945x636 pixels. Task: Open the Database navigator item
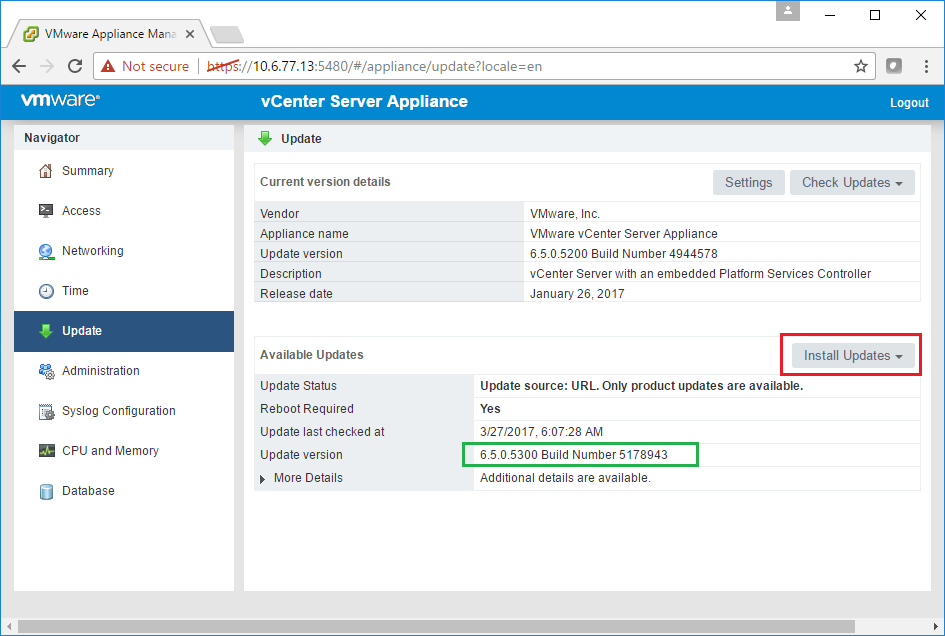(124, 491)
